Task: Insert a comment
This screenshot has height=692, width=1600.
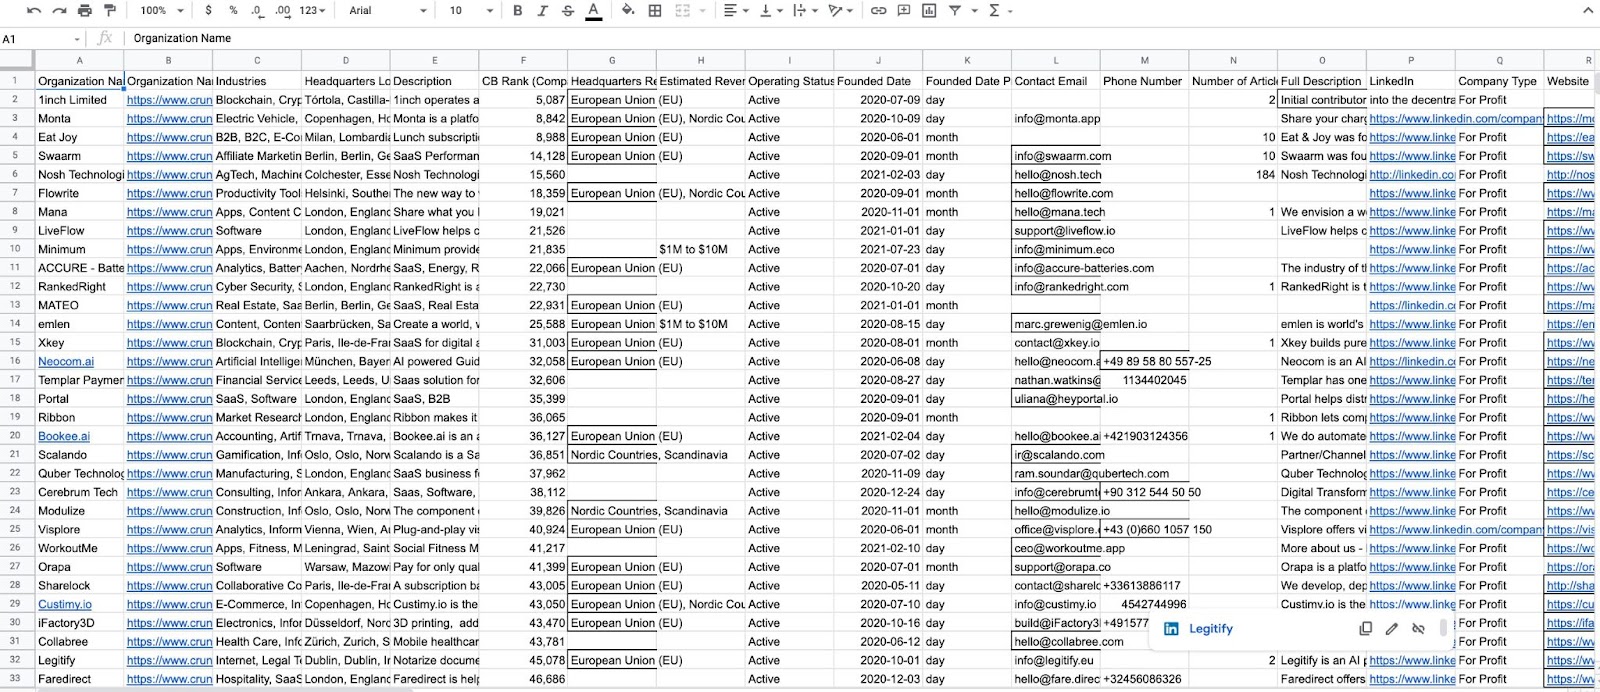Action: [x=904, y=10]
